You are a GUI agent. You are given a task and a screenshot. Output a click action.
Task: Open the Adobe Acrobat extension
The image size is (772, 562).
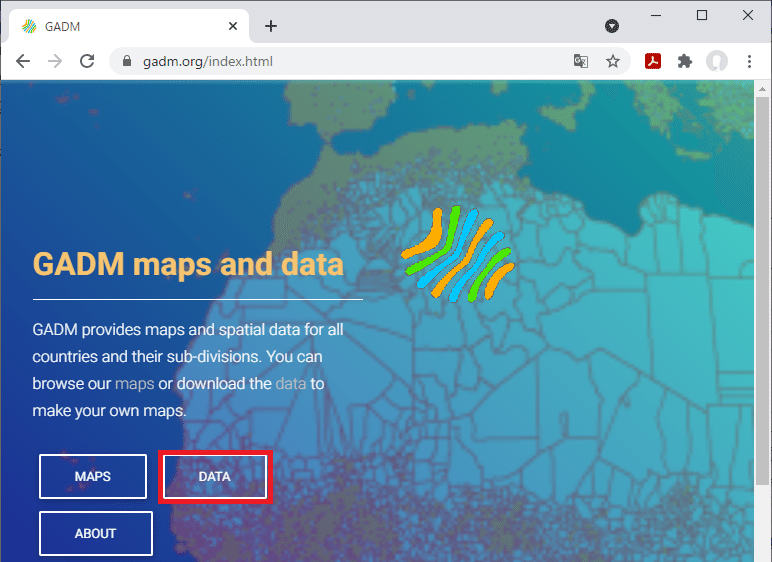[653, 61]
